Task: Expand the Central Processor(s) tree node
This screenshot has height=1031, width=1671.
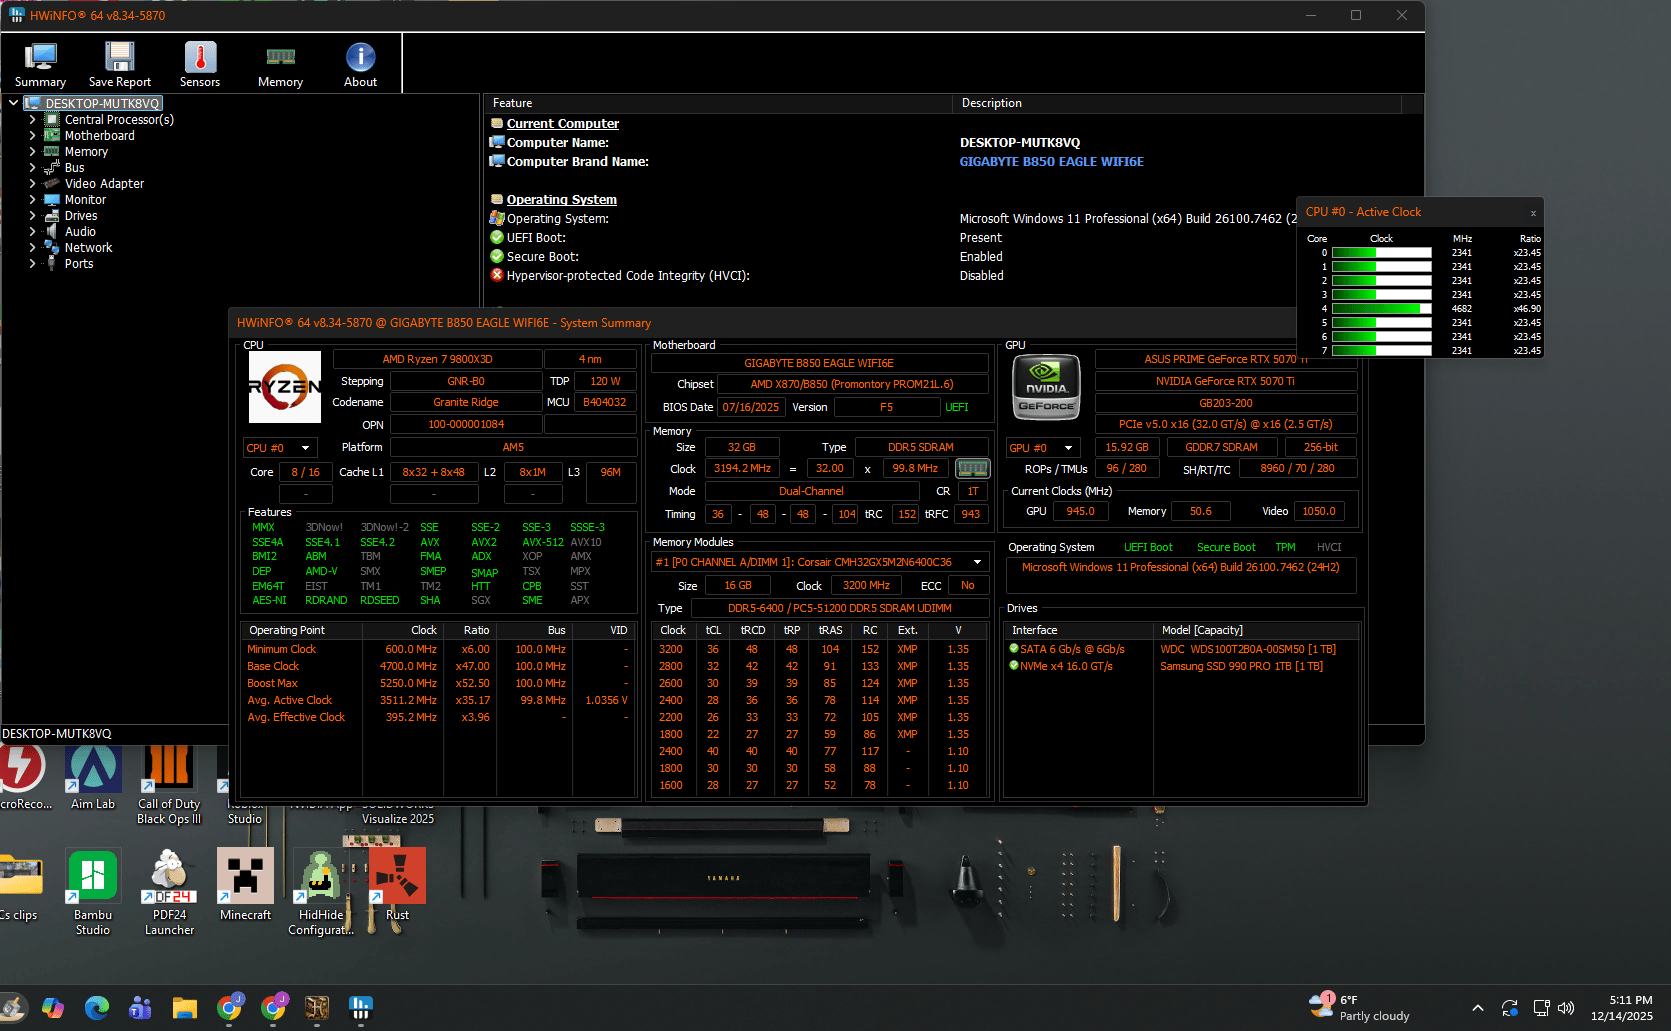Action: pos(32,120)
